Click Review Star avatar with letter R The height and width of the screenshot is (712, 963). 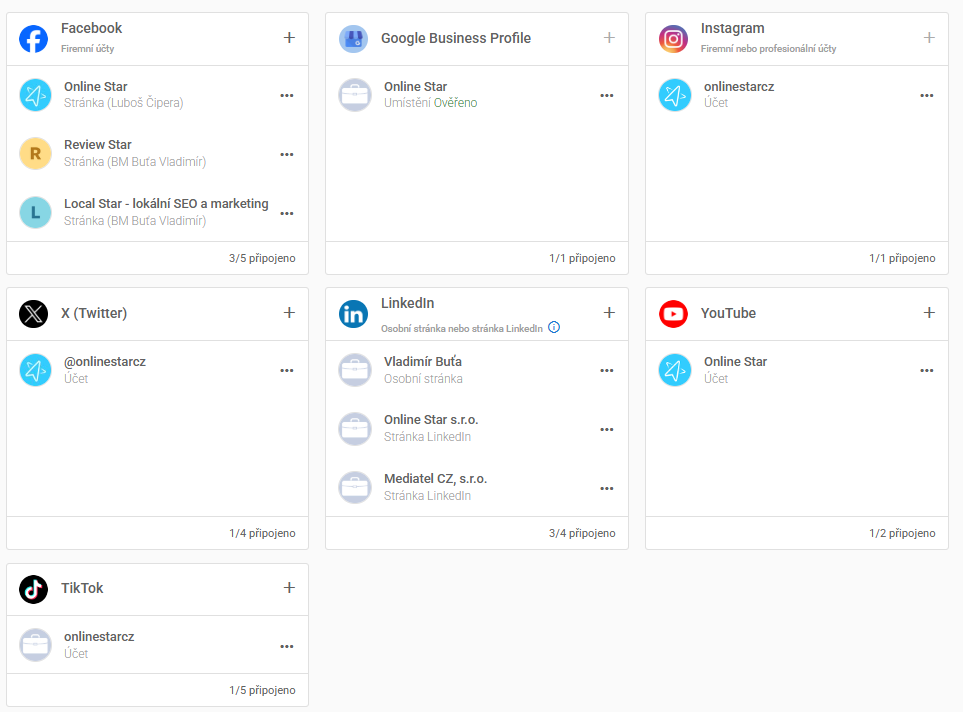click(36, 154)
